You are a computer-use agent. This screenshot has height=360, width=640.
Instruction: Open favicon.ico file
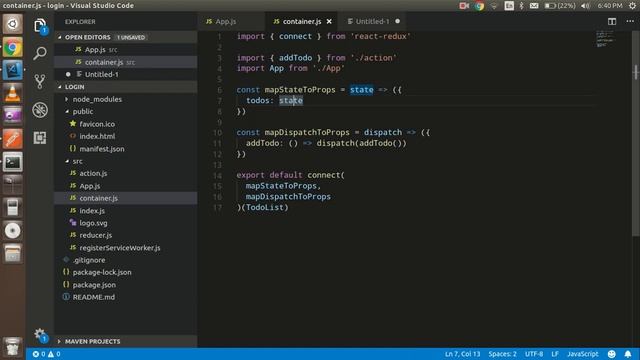pyautogui.click(x=126, y=124)
